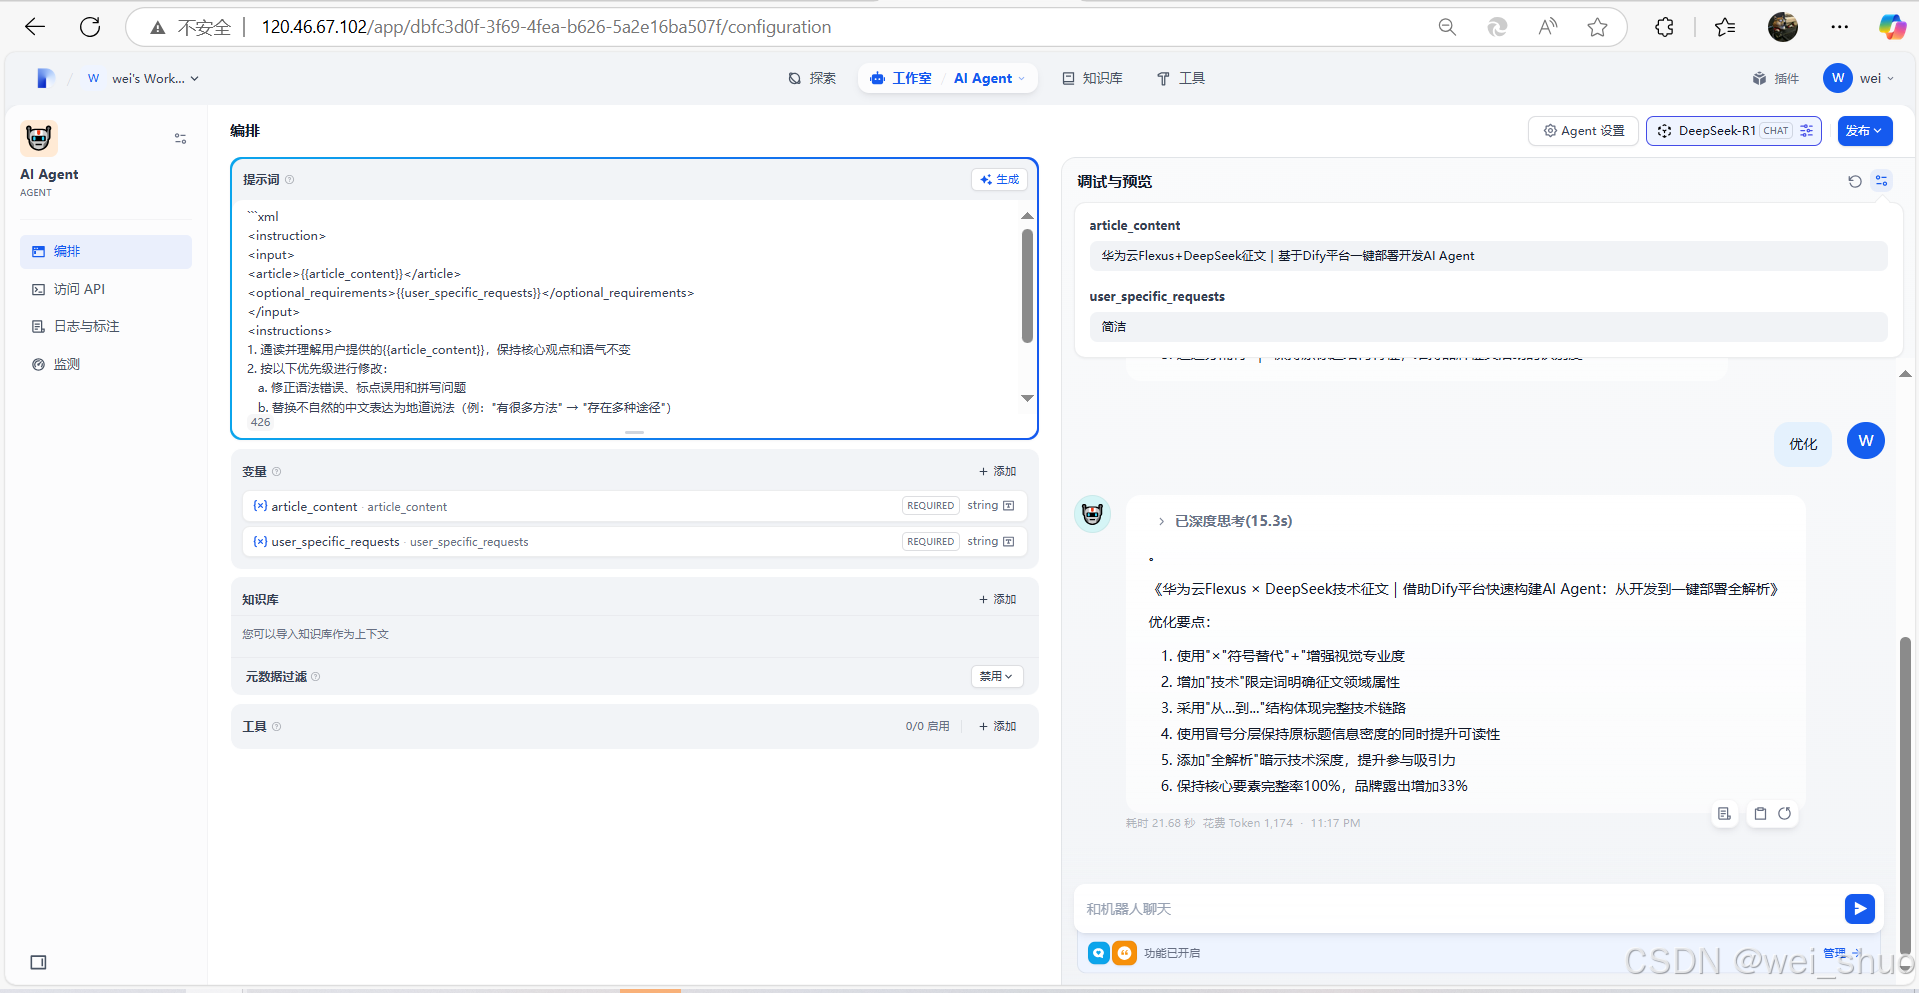Image resolution: width=1919 pixels, height=993 pixels.
Task: Go back using the browser back arrow
Action: 35,27
